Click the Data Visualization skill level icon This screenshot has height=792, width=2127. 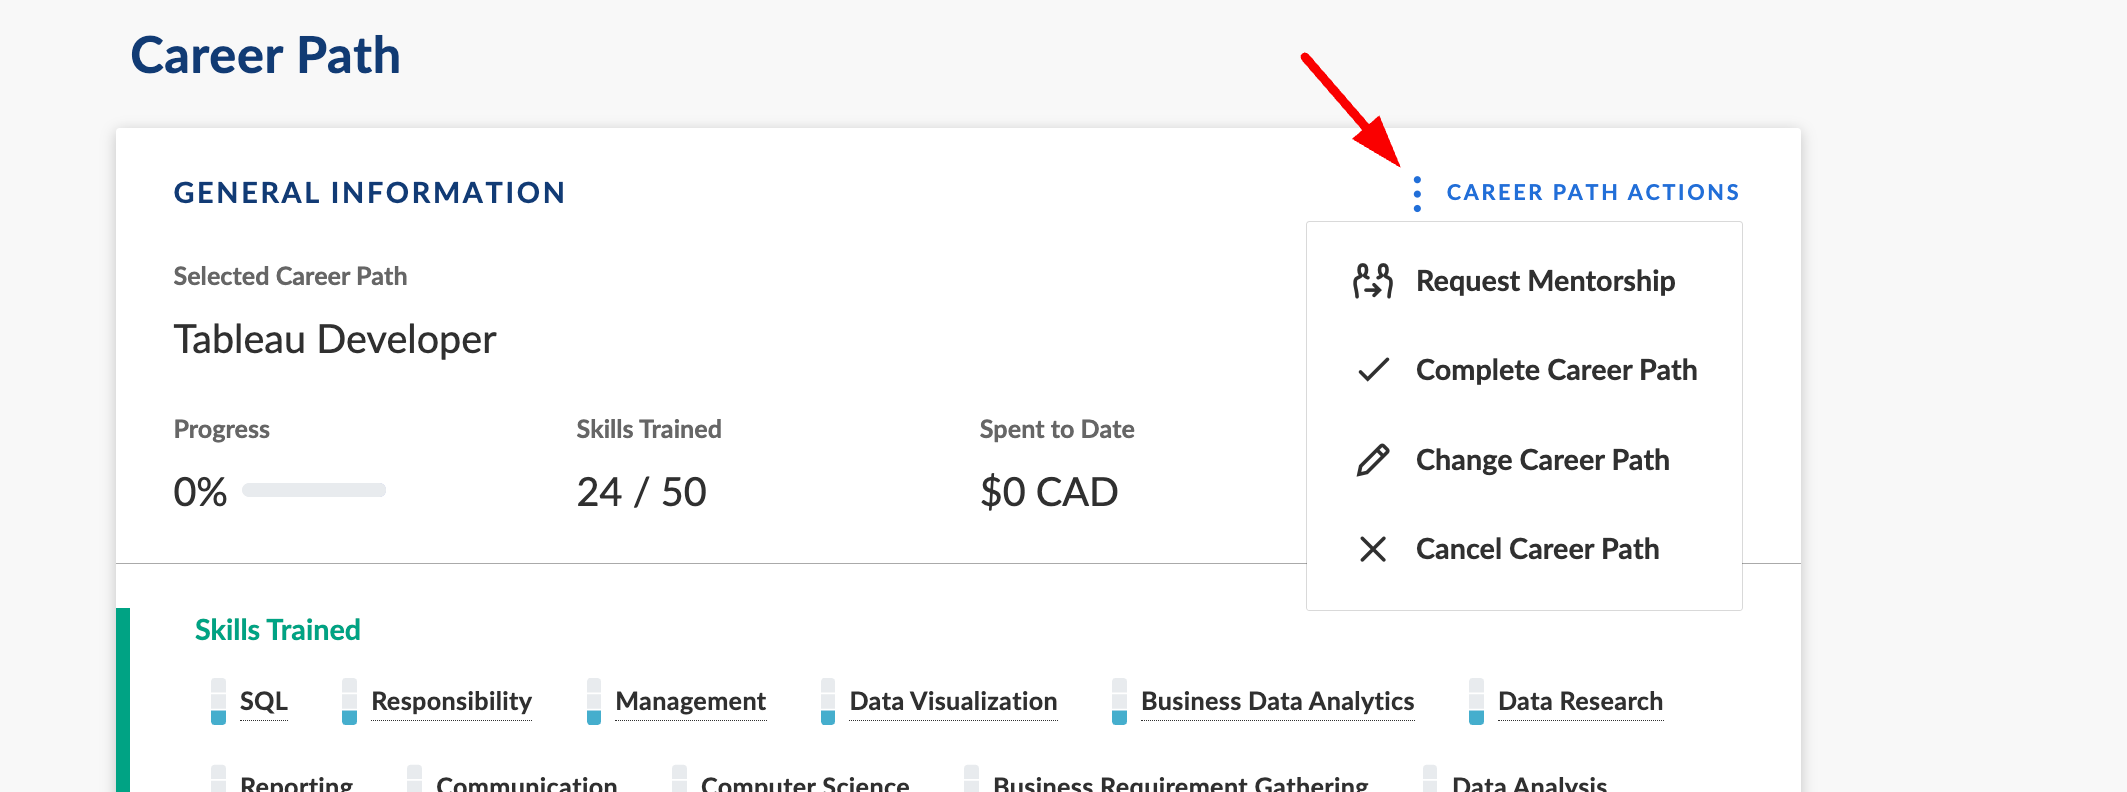pyautogui.click(x=828, y=702)
